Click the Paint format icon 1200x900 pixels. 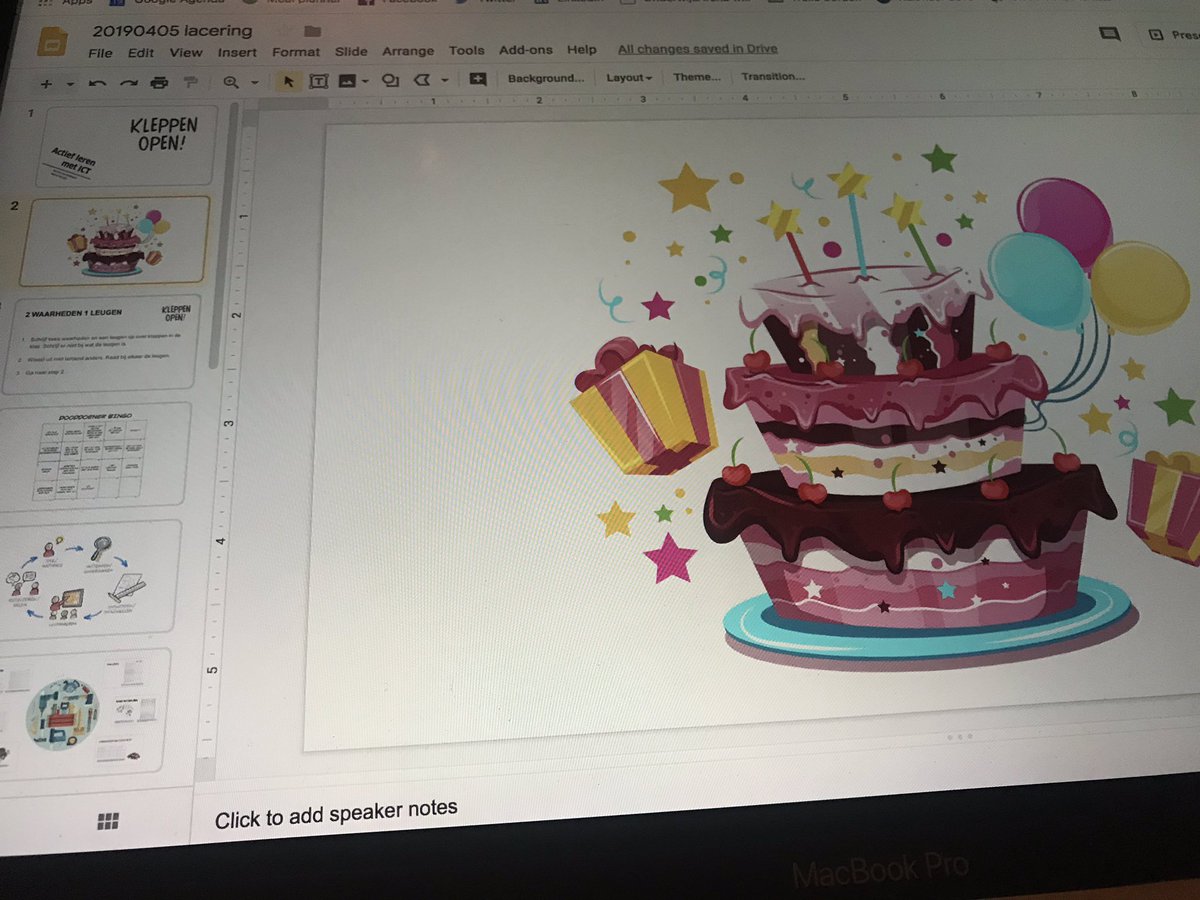coord(192,81)
